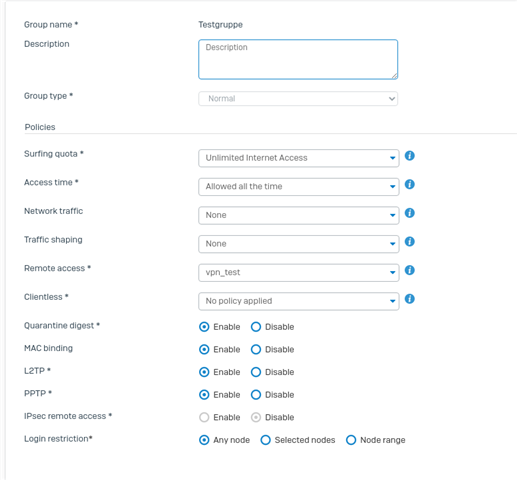Expand the Access time dropdown
The width and height of the screenshot is (517, 480).
(x=299, y=187)
